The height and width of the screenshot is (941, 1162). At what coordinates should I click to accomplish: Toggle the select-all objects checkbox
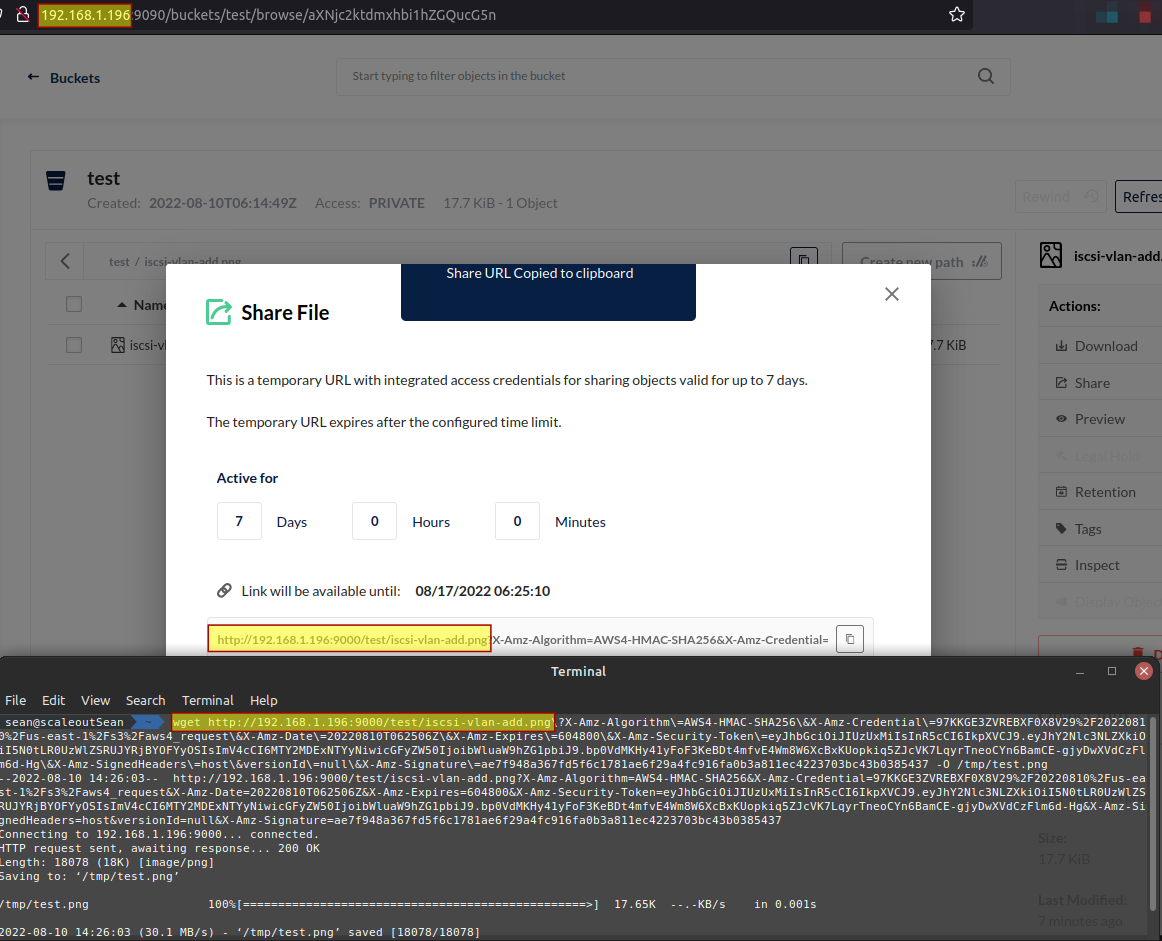[x=74, y=305]
